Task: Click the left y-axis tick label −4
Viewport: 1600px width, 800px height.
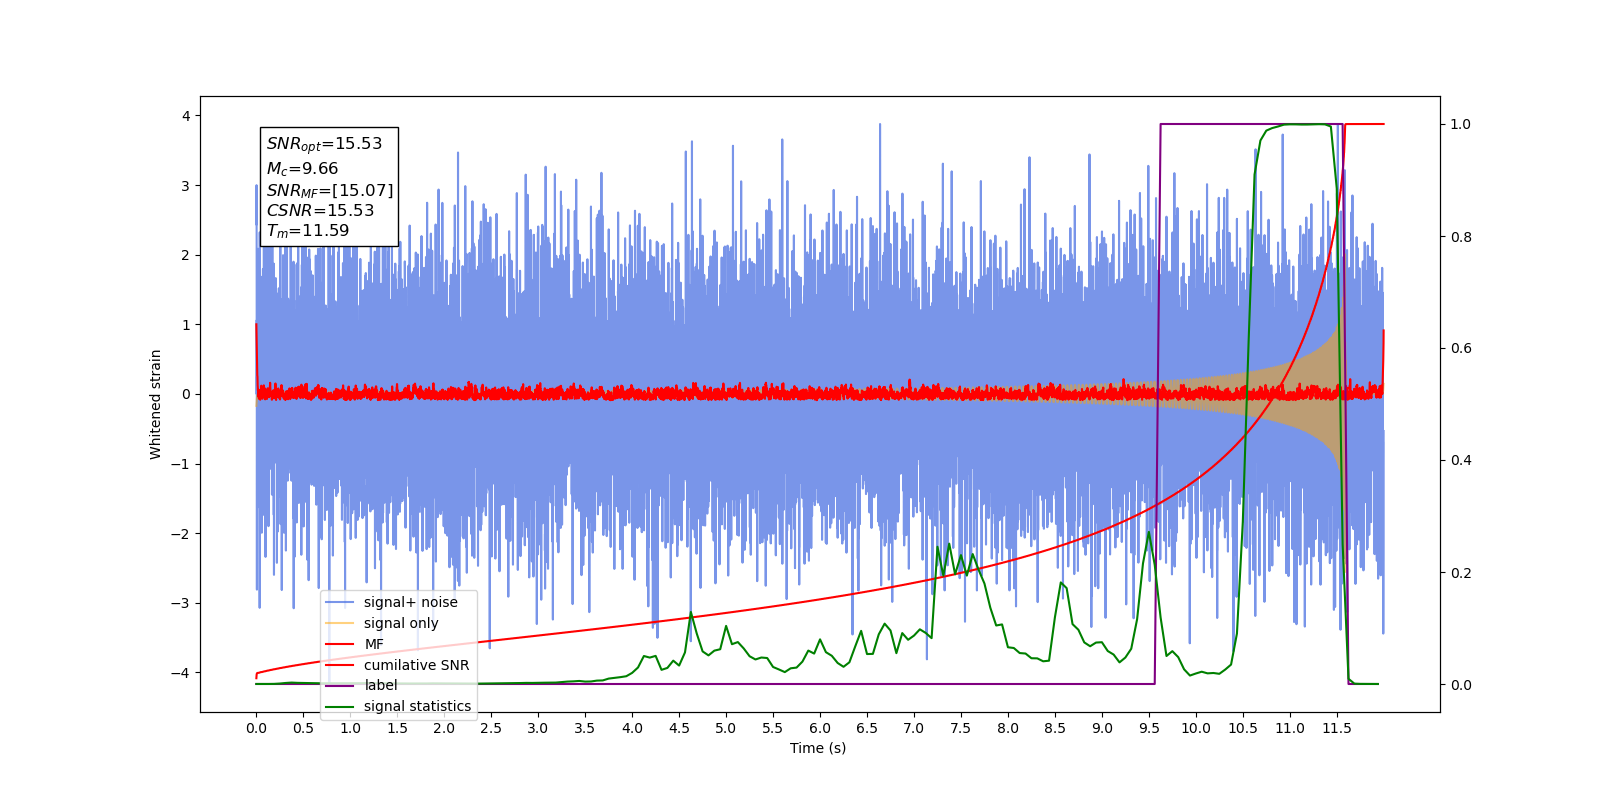Action: (180, 672)
